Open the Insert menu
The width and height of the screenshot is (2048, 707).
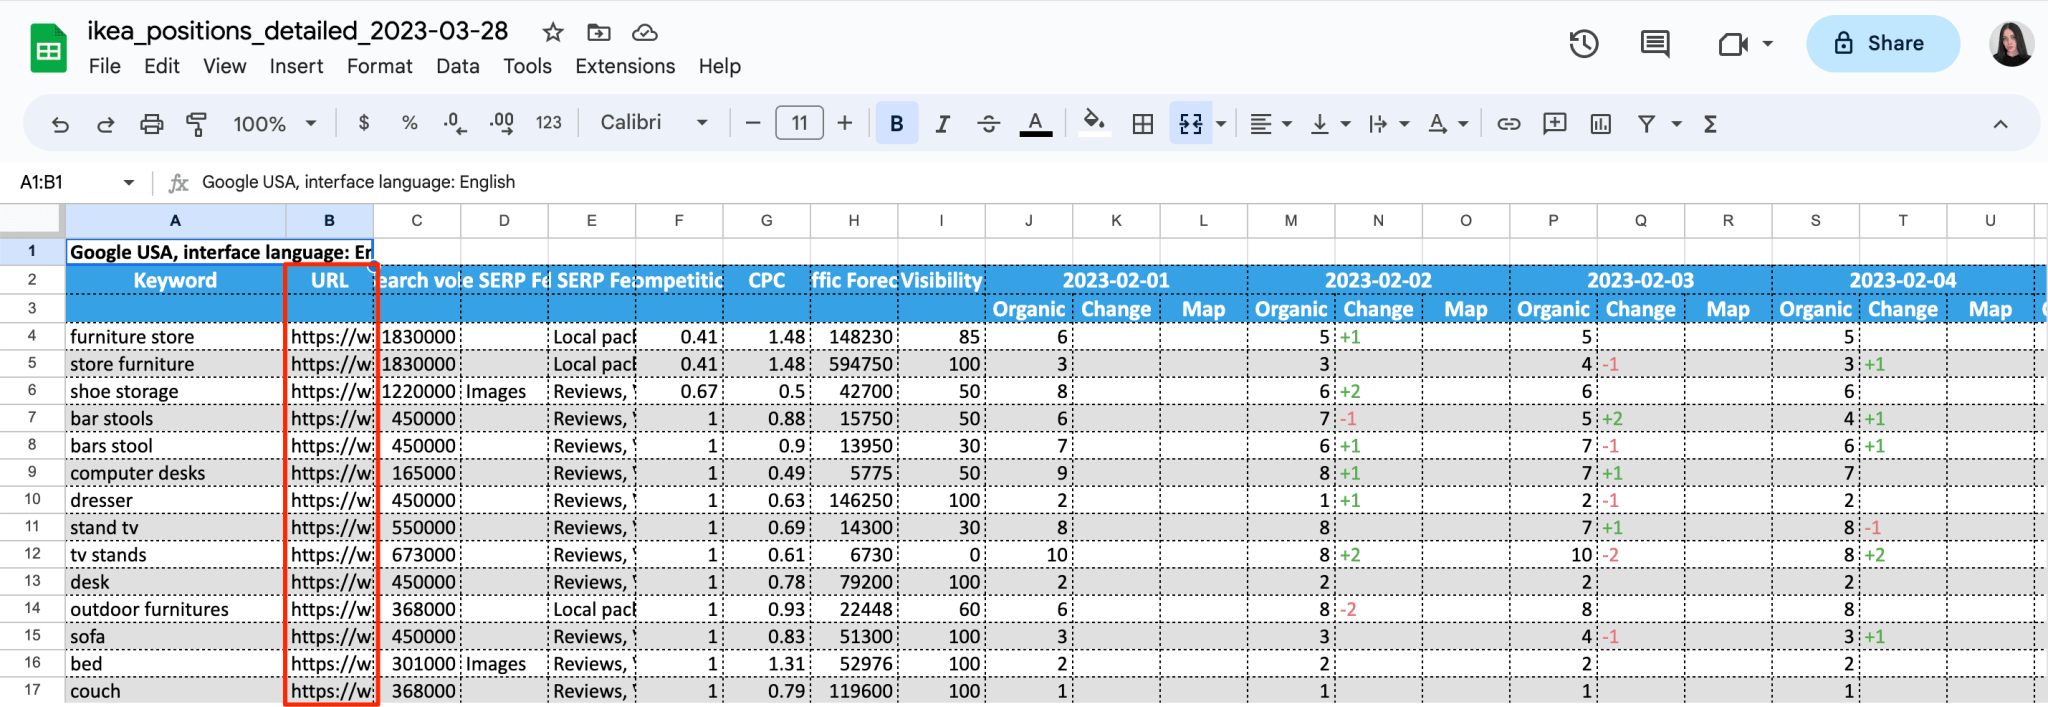[296, 67]
